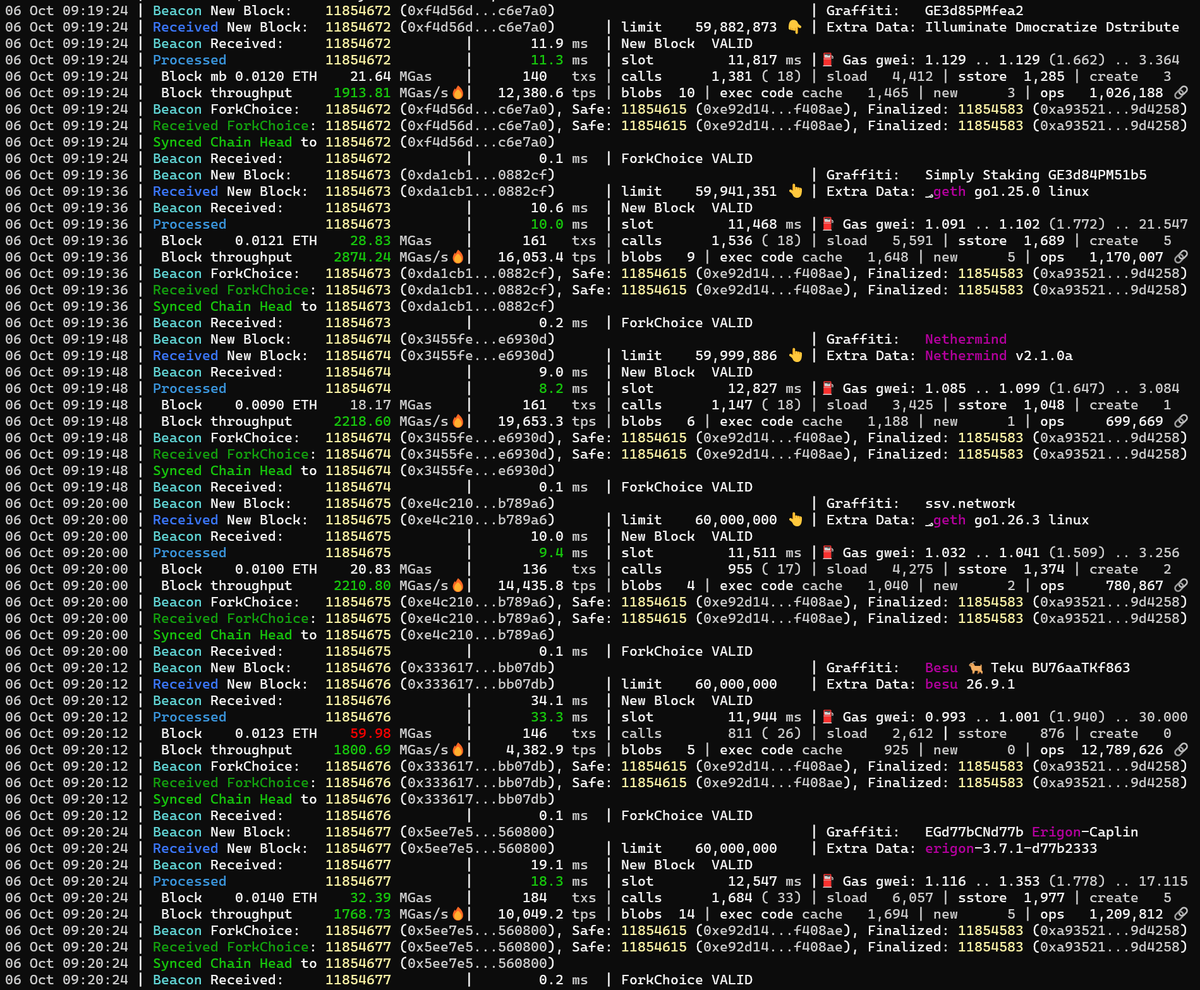This screenshot has height=990, width=1200.
Task: Click the 184 txs count
Action: (534, 897)
